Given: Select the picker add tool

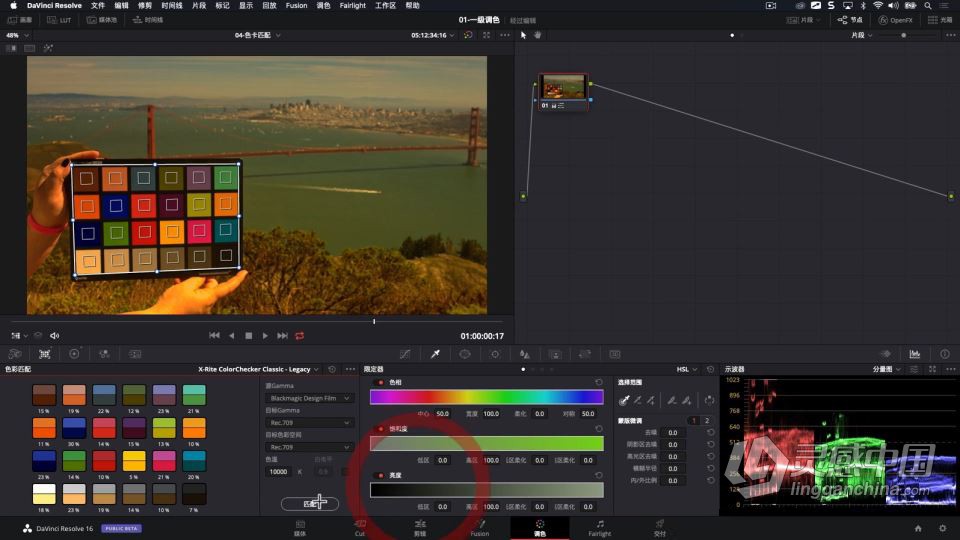Looking at the screenshot, I should click(651, 400).
